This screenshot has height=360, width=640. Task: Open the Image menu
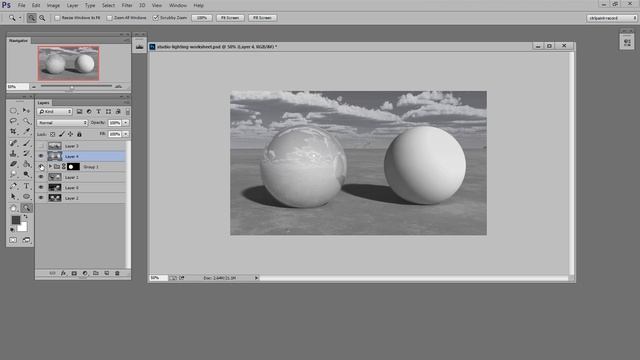pyautogui.click(x=53, y=5)
